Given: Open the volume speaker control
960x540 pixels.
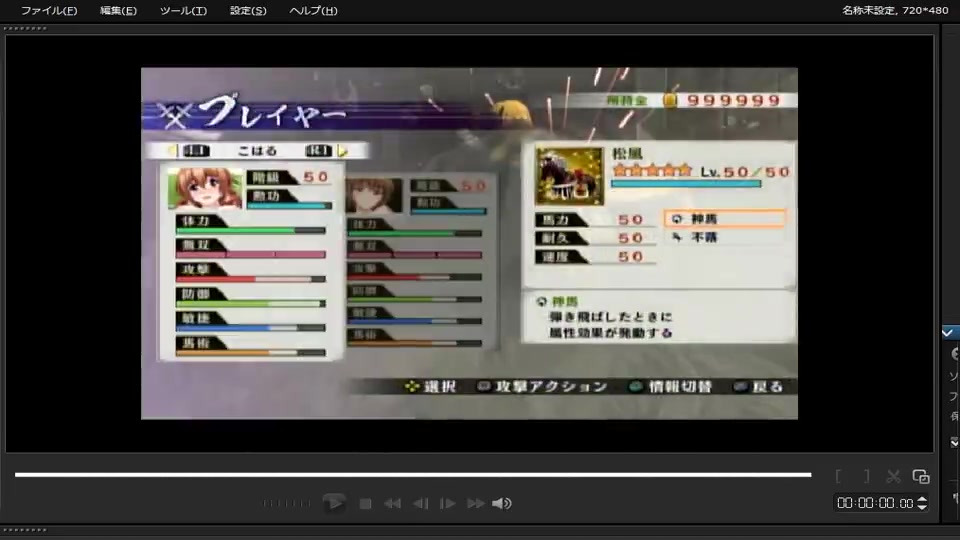Looking at the screenshot, I should [x=501, y=504].
